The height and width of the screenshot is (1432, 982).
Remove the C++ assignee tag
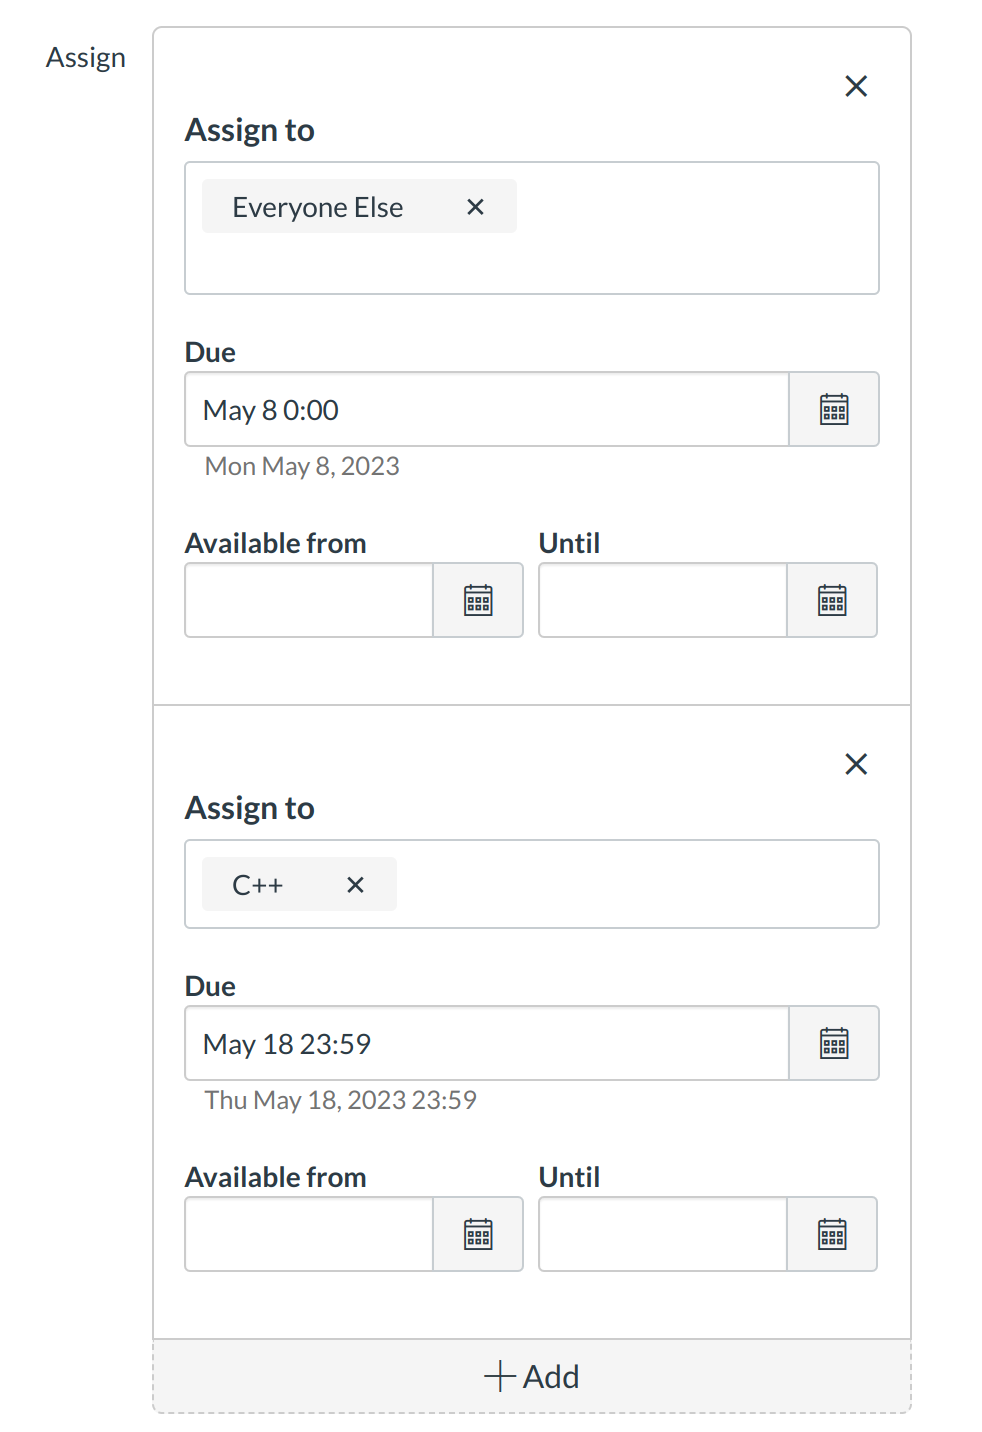[x=355, y=884]
